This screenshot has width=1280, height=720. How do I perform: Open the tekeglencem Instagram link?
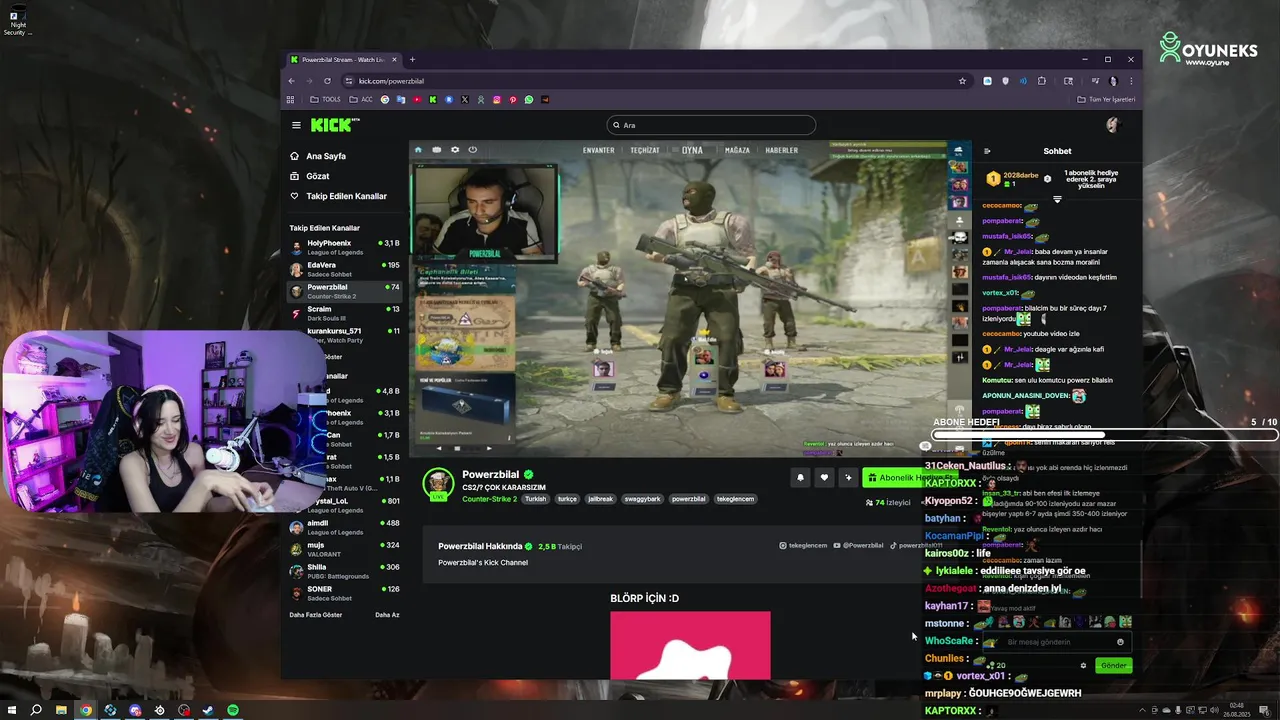803,546
